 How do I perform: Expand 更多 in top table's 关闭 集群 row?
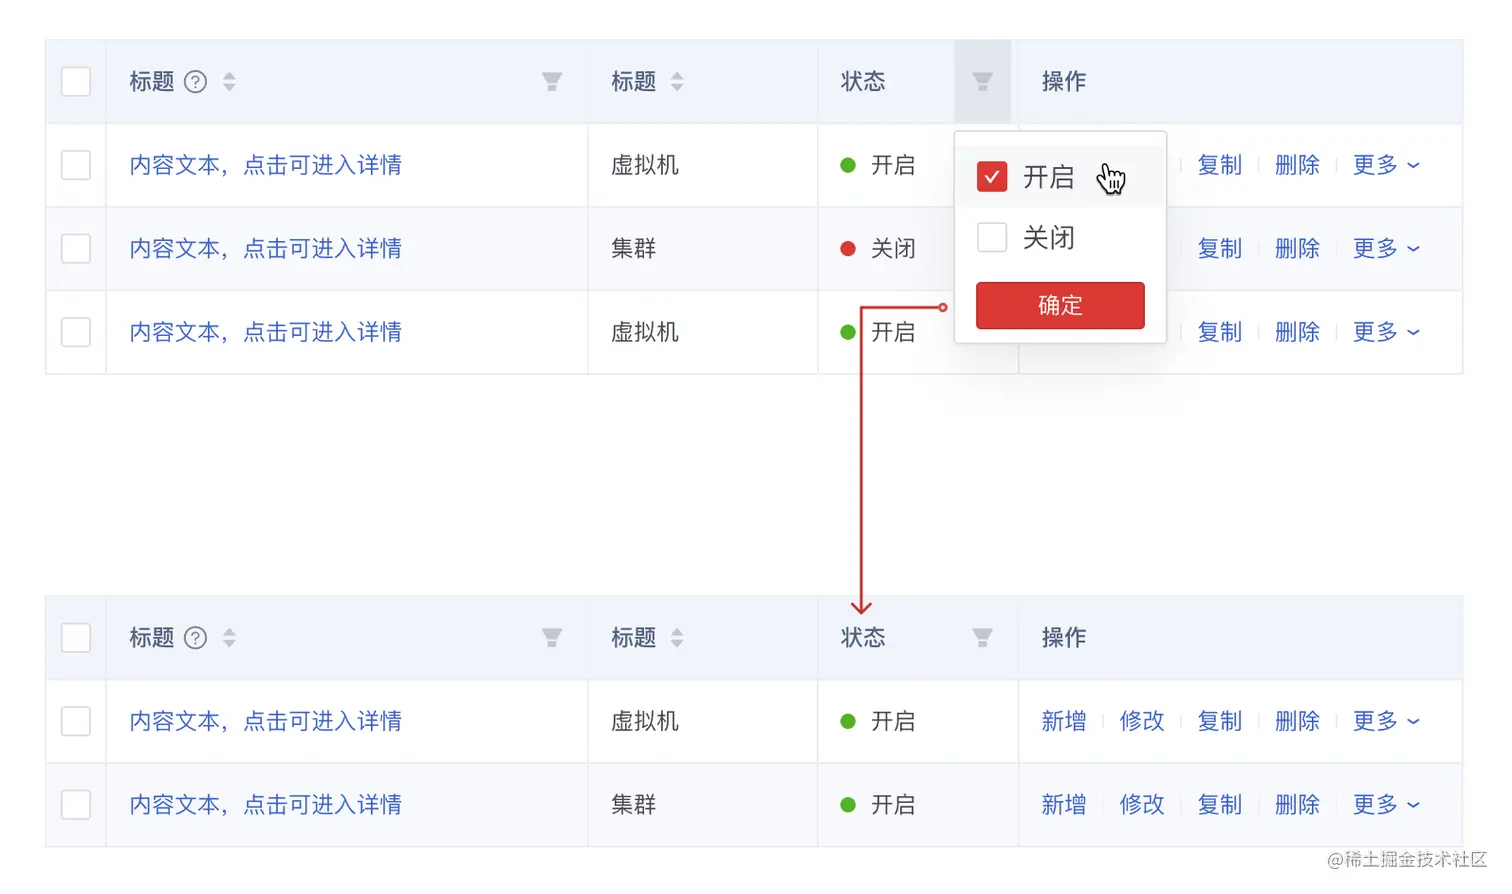[1386, 248]
